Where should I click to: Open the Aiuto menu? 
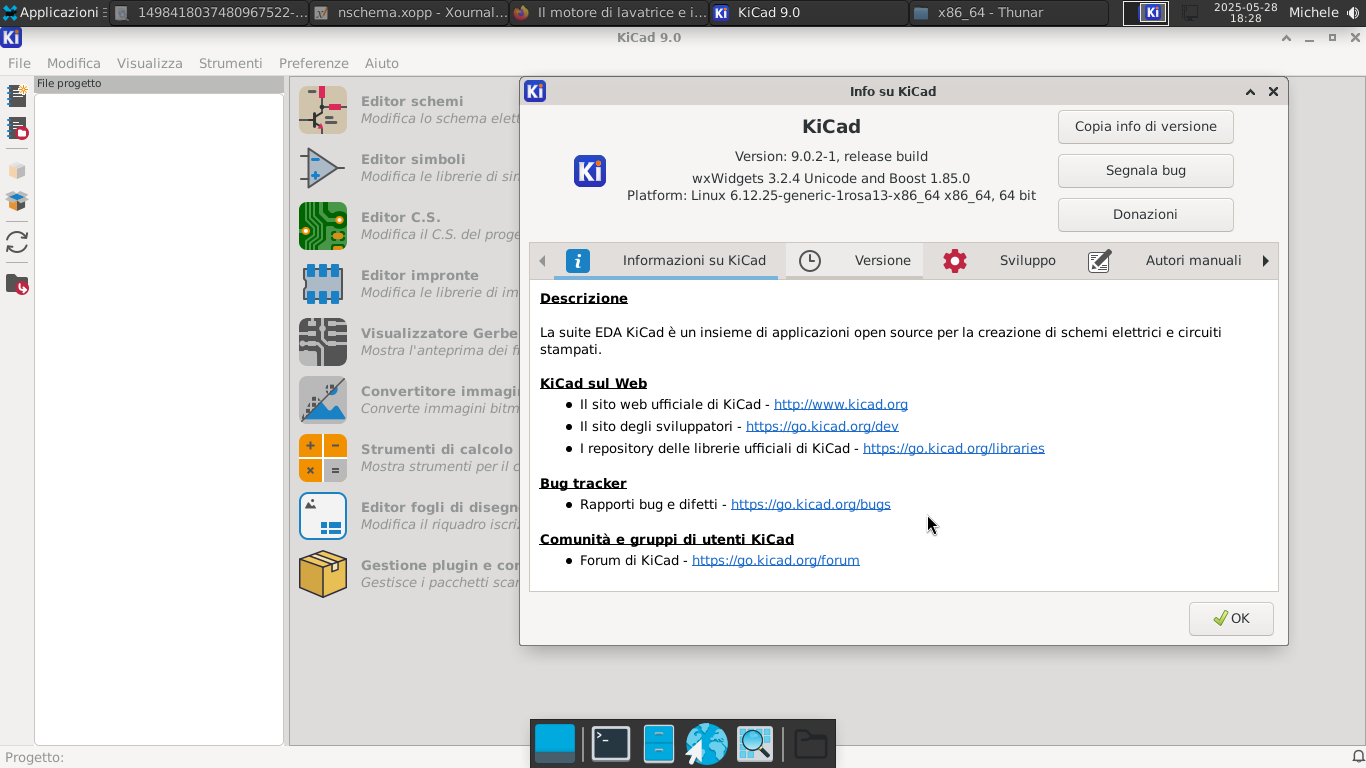coord(382,63)
